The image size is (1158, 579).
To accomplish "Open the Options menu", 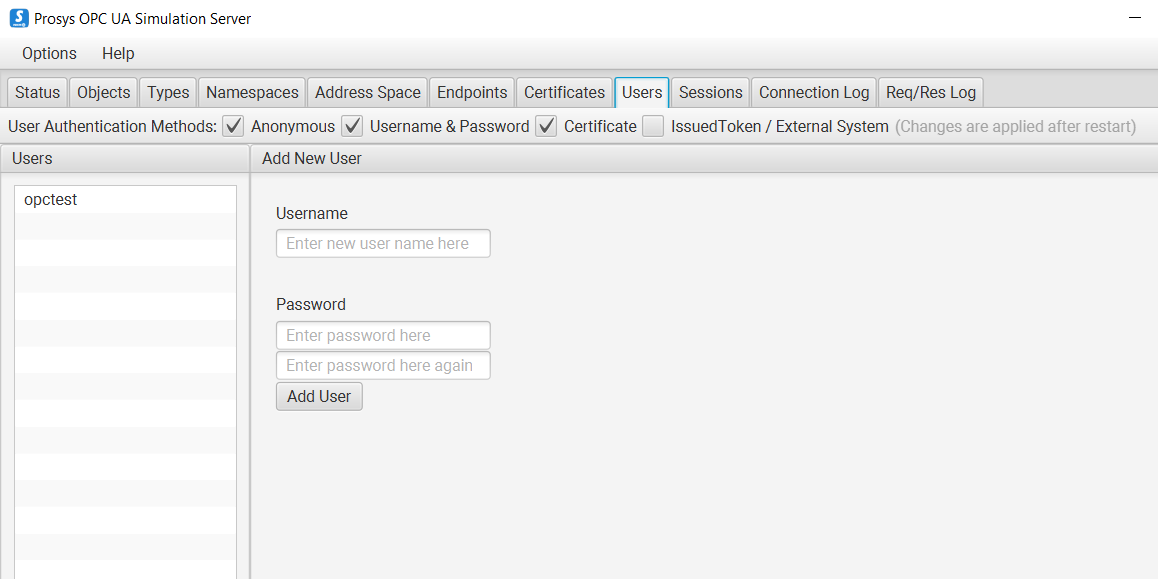I will click(49, 53).
